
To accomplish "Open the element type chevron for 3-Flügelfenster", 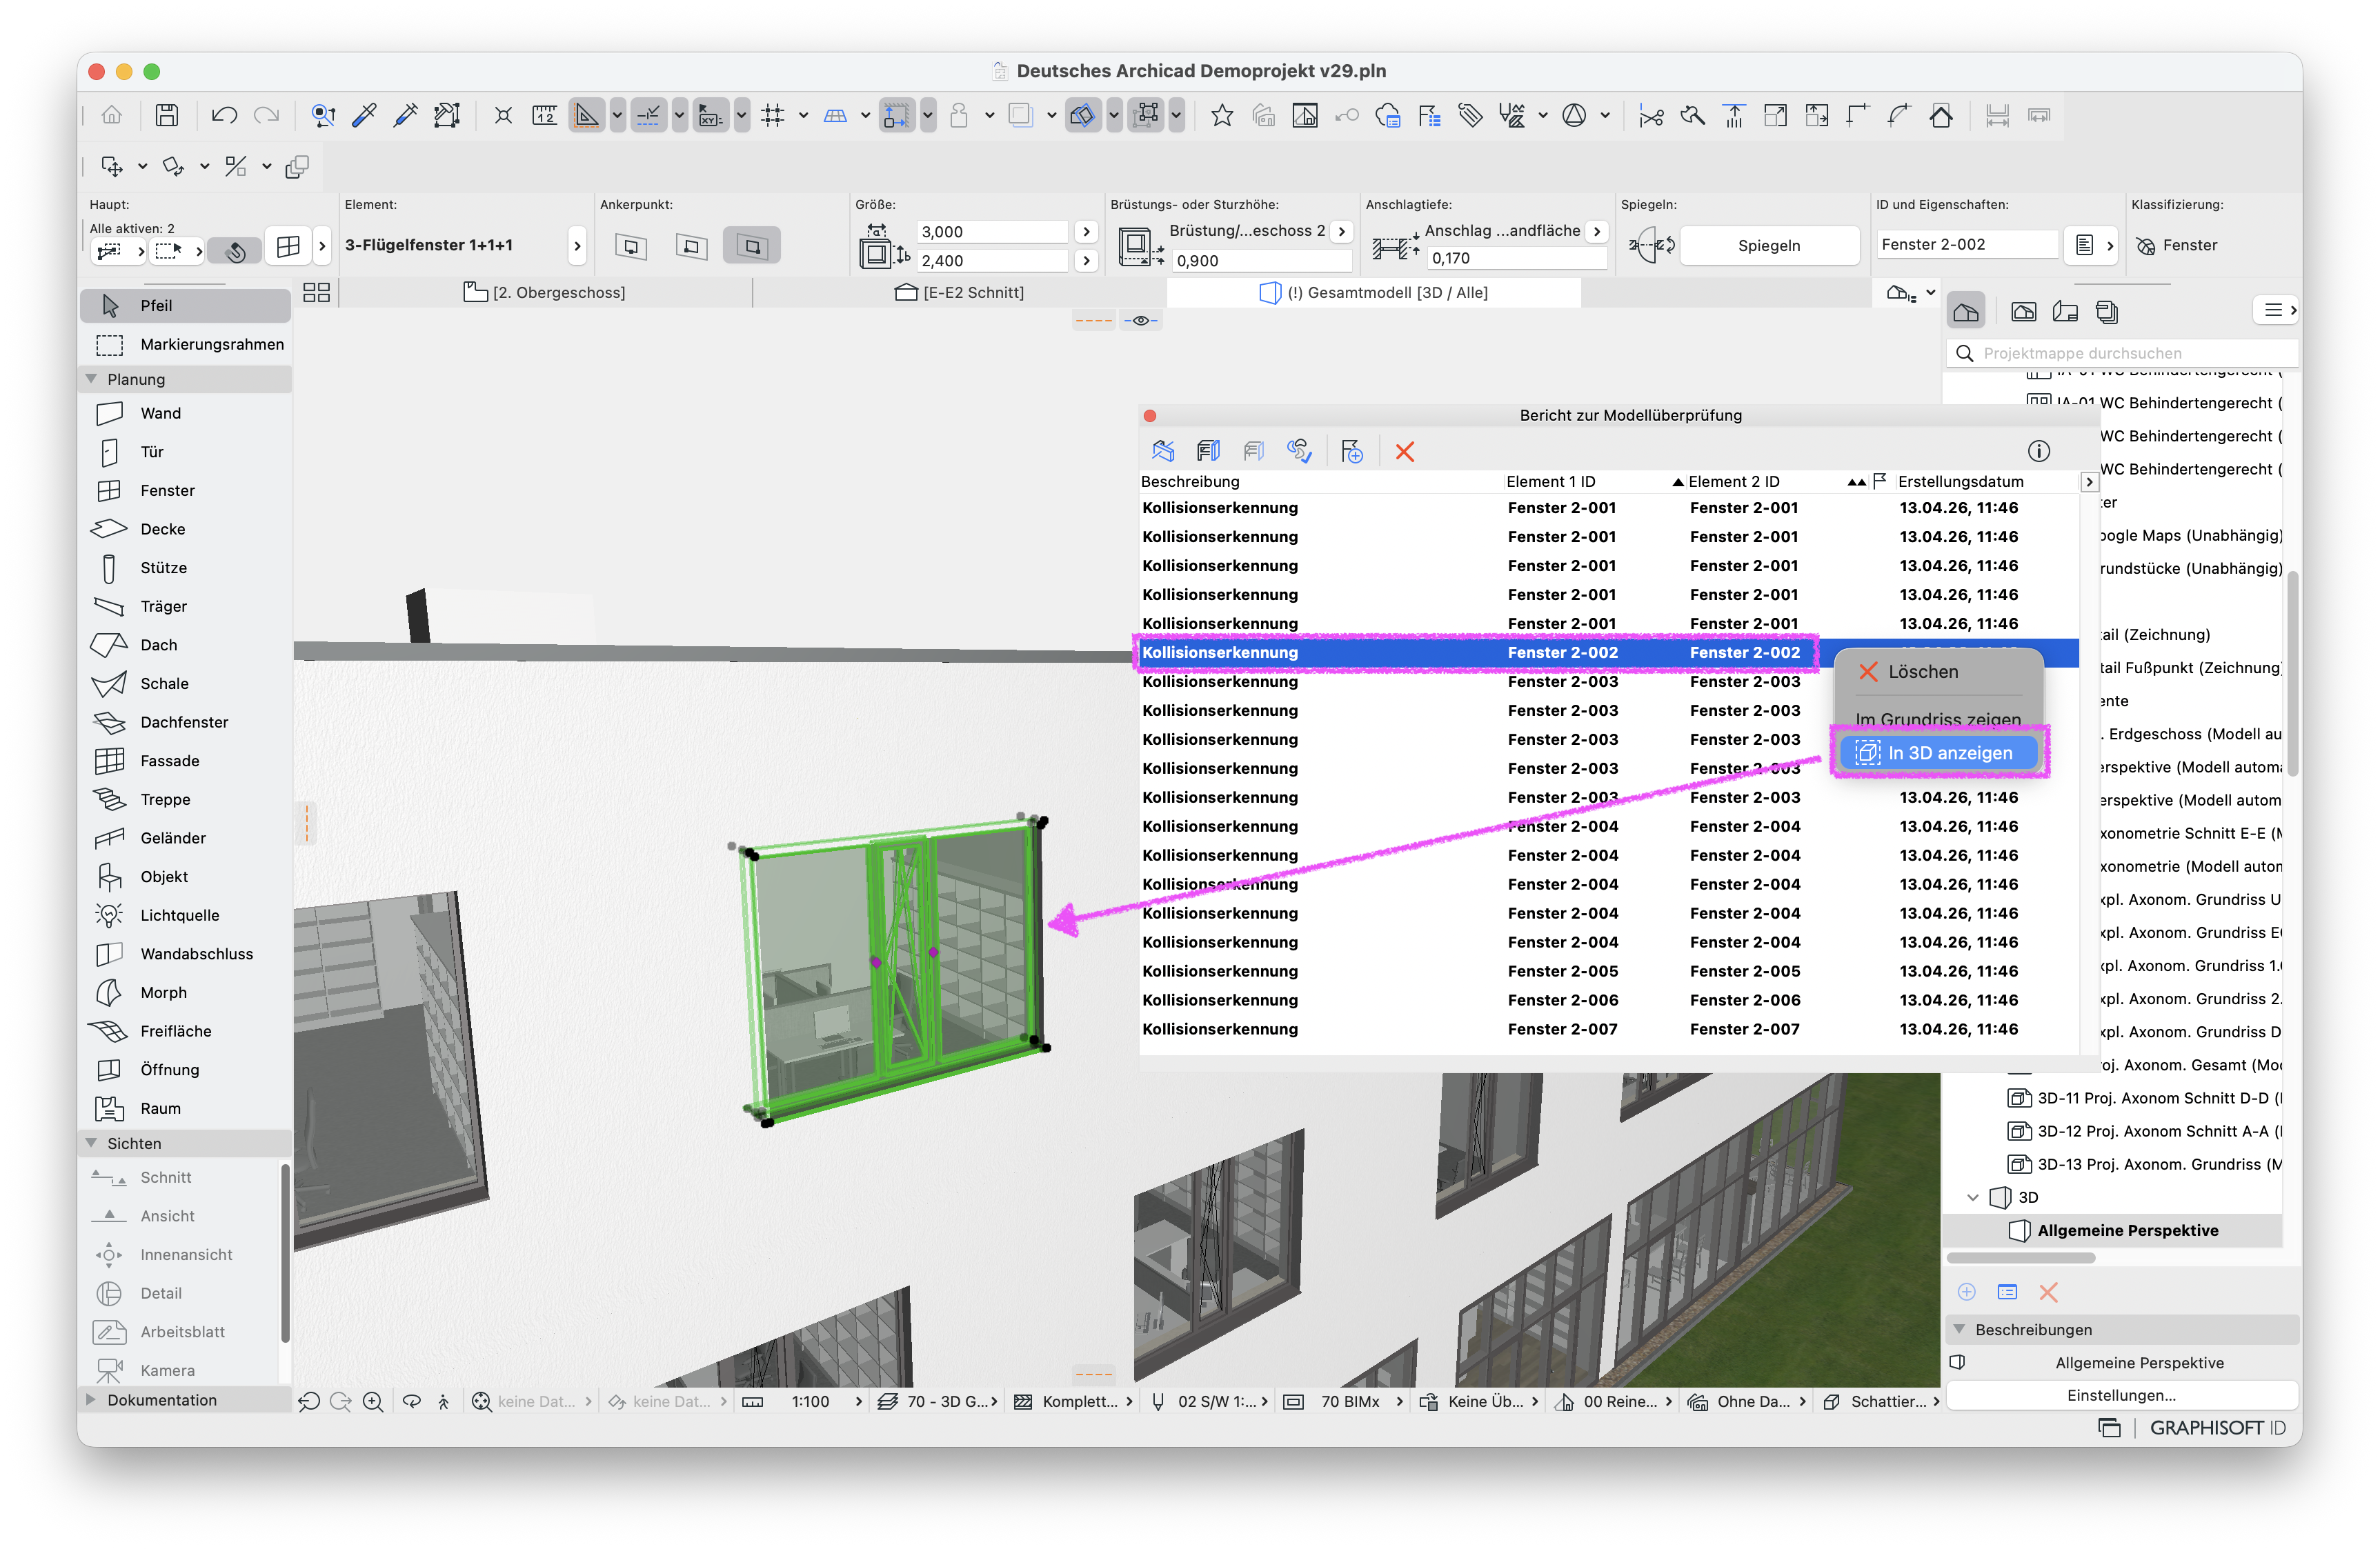I will [x=577, y=245].
